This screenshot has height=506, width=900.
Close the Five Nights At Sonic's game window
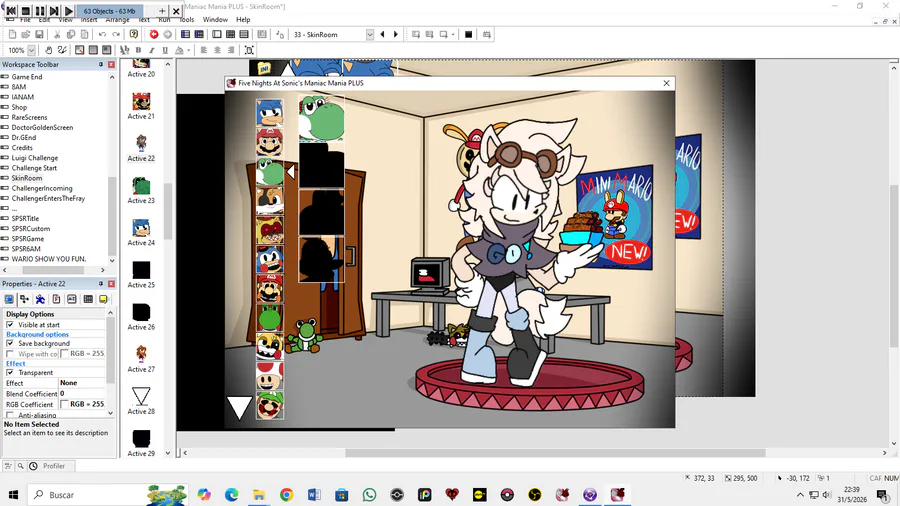tap(666, 83)
